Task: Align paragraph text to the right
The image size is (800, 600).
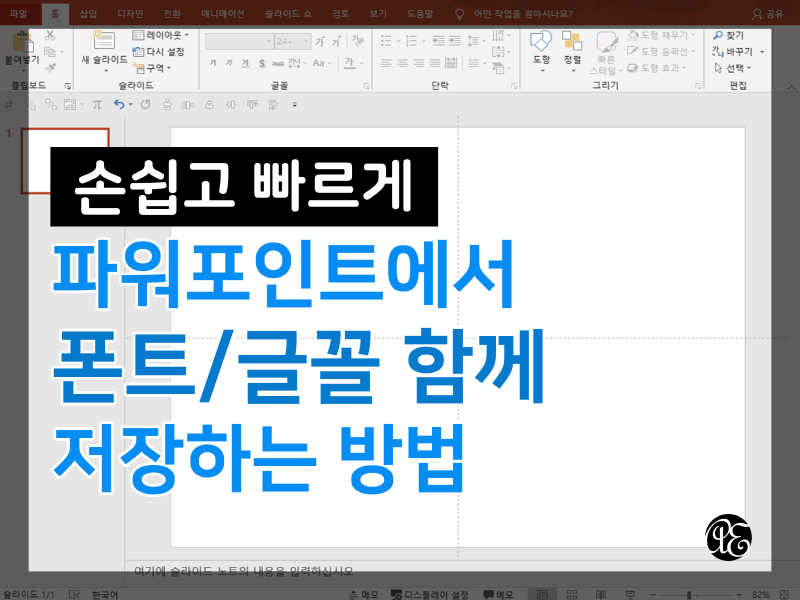Action: 419,63
